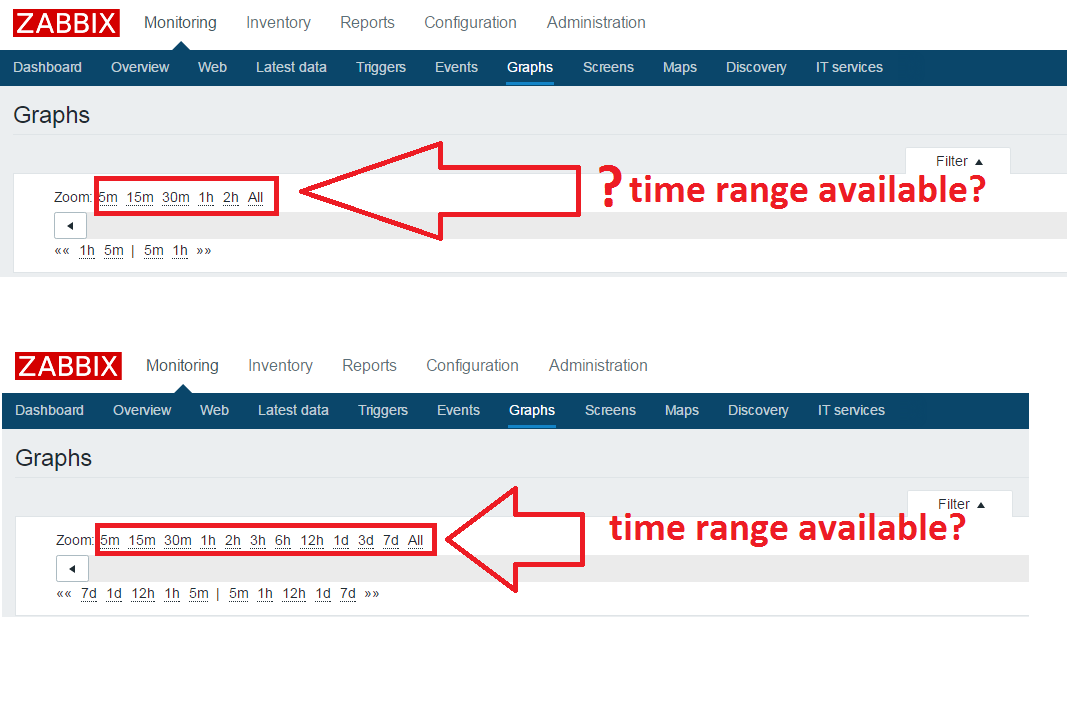
Task: Open the Administration menu in the upper header
Action: [596, 22]
